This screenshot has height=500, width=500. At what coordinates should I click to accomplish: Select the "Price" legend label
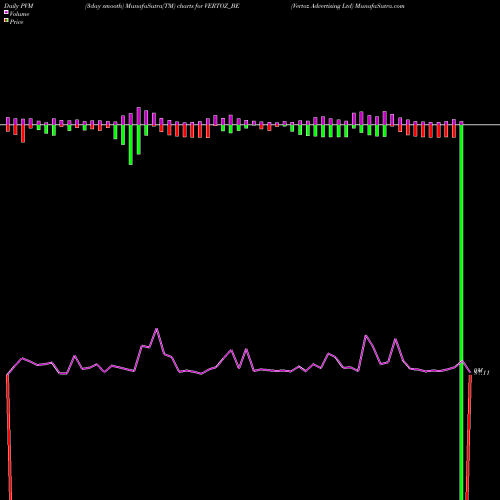tap(16, 22)
